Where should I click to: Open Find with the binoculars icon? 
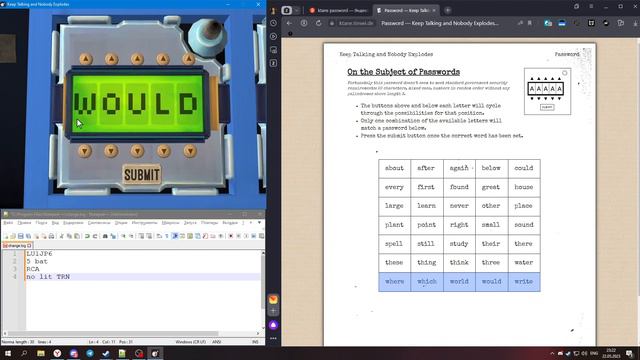tap(105, 236)
